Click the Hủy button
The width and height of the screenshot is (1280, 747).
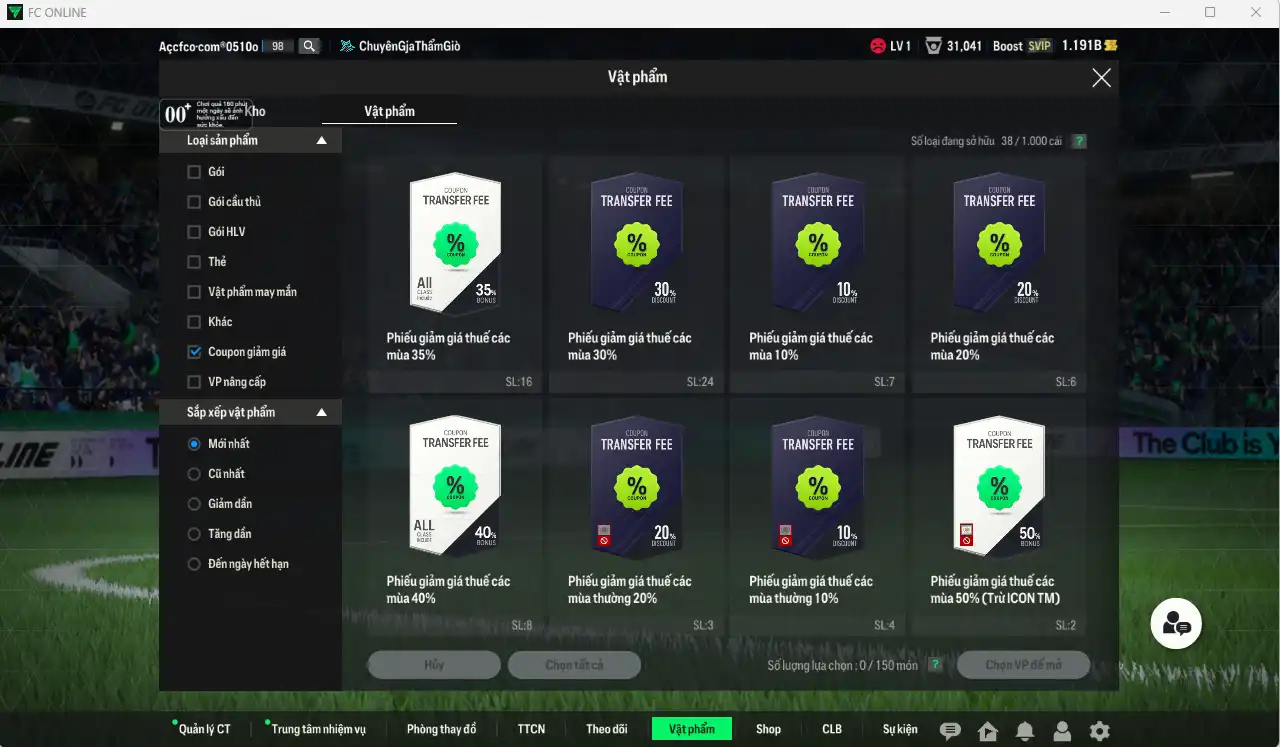(434, 665)
